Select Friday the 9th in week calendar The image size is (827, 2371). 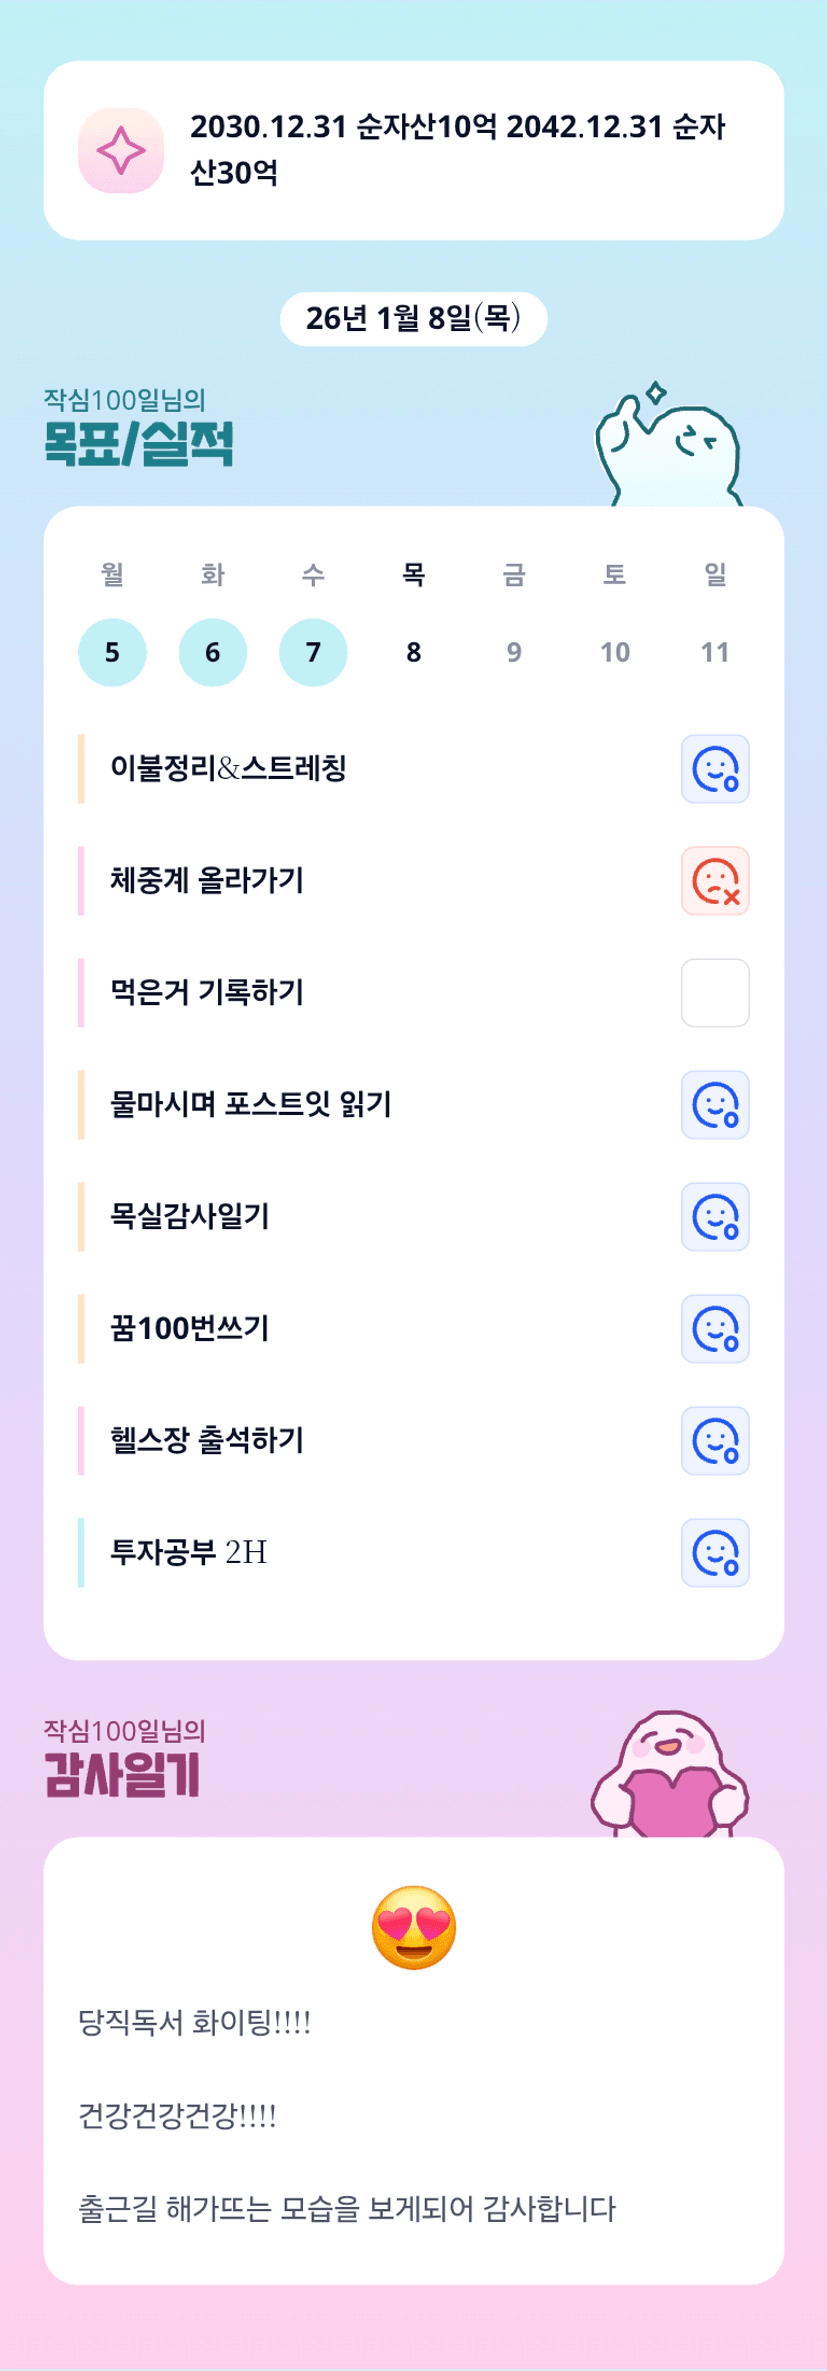[514, 652]
